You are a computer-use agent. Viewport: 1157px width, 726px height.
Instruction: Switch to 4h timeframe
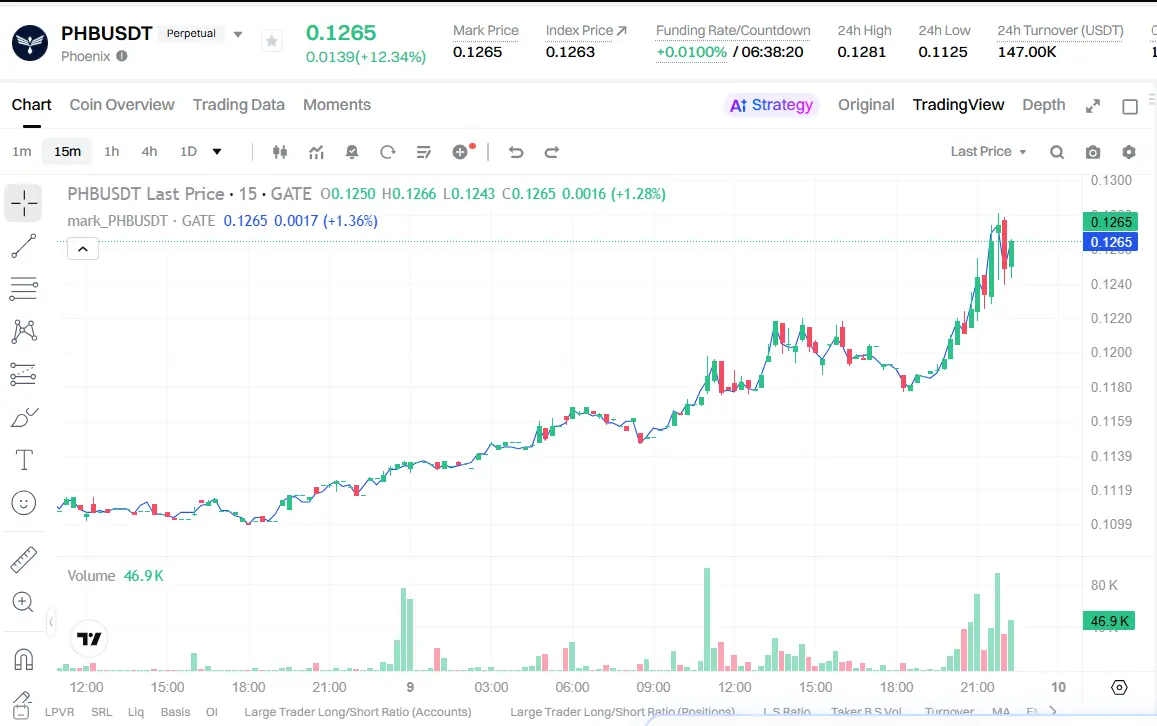[149, 151]
